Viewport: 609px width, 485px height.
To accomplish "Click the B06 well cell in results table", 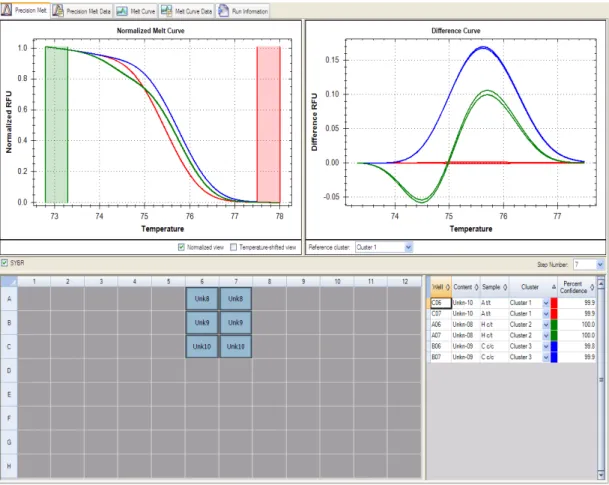I will point(441,346).
